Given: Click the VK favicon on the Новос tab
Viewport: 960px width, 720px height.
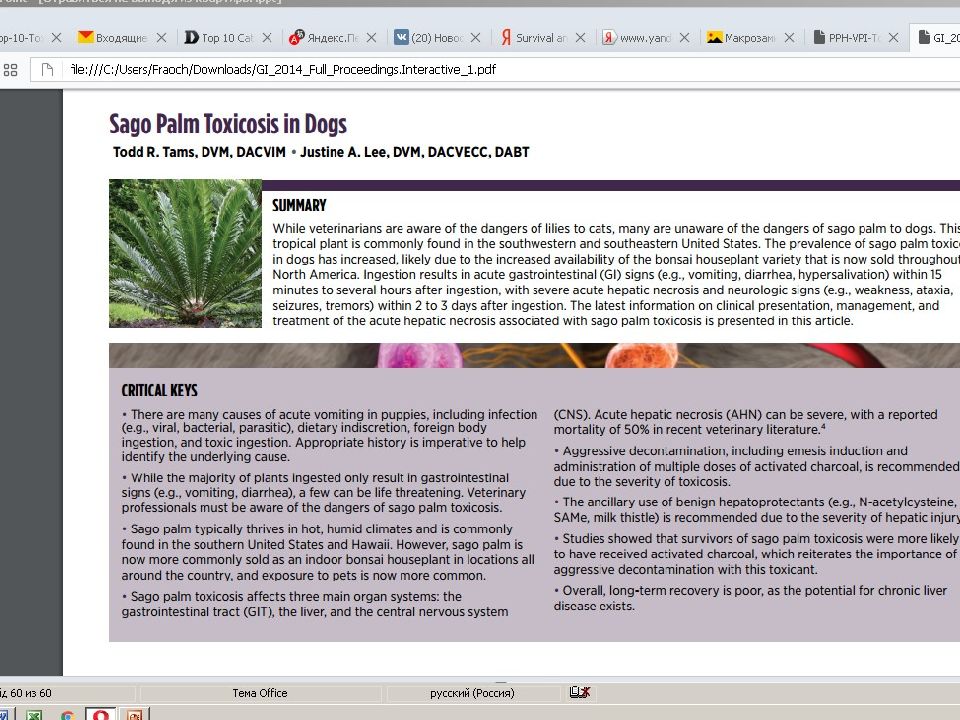Looking at the screenshot, I should point(401,37).
